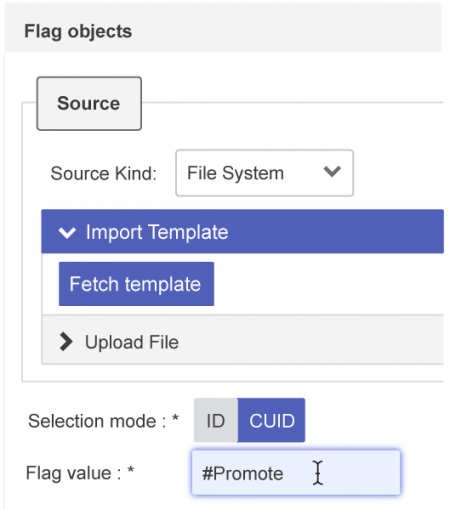Click the Flag objects panel header
Image resolution: width=450 pixels, height=510 pixels.
(223, 31)
